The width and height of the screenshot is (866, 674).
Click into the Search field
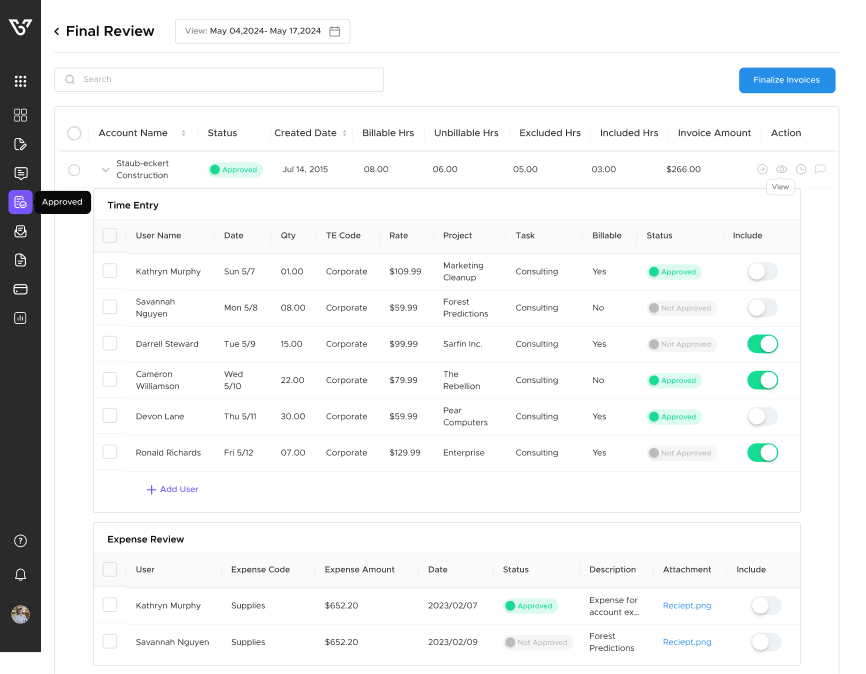click(x=220, y=80)
